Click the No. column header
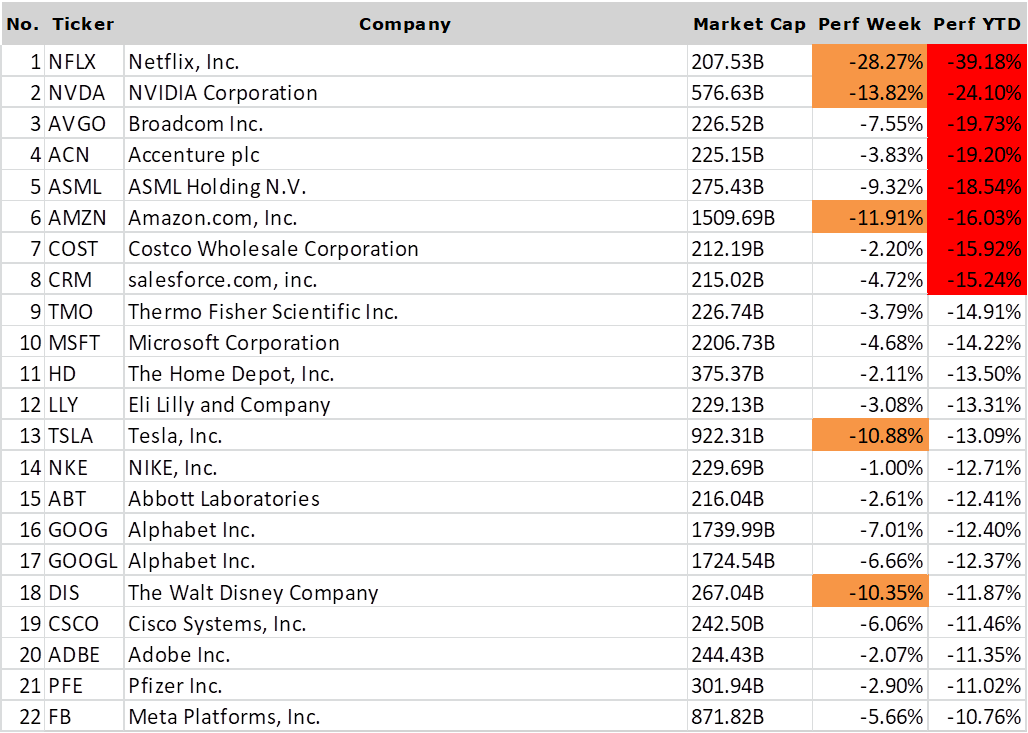1028x733 pixels. pyautogui.click(x=23, y=24)
